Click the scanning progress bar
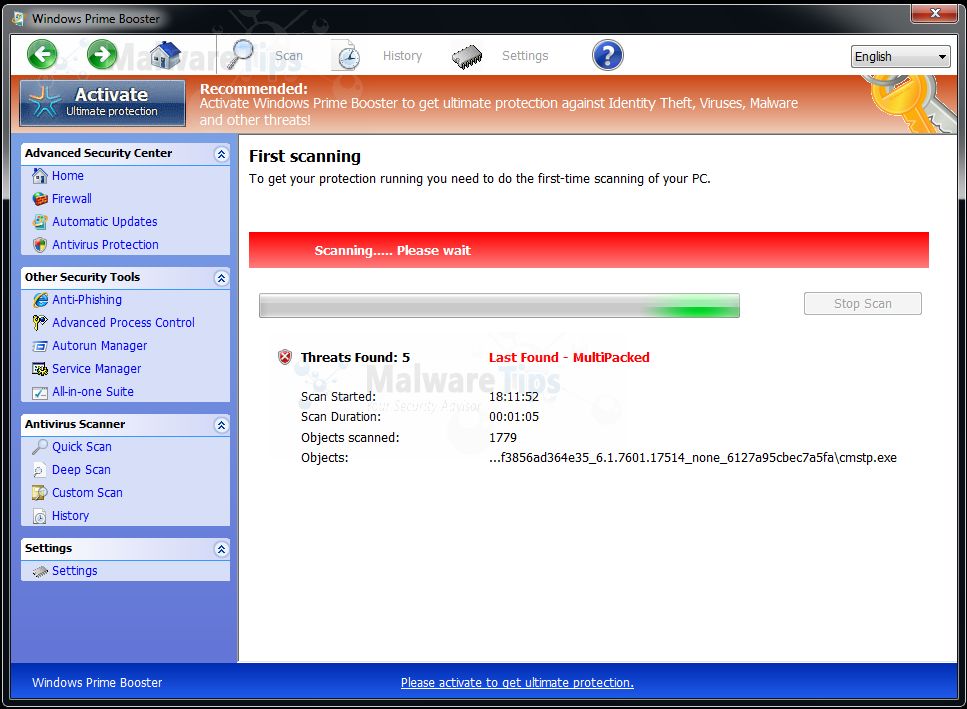 [499, 303]
